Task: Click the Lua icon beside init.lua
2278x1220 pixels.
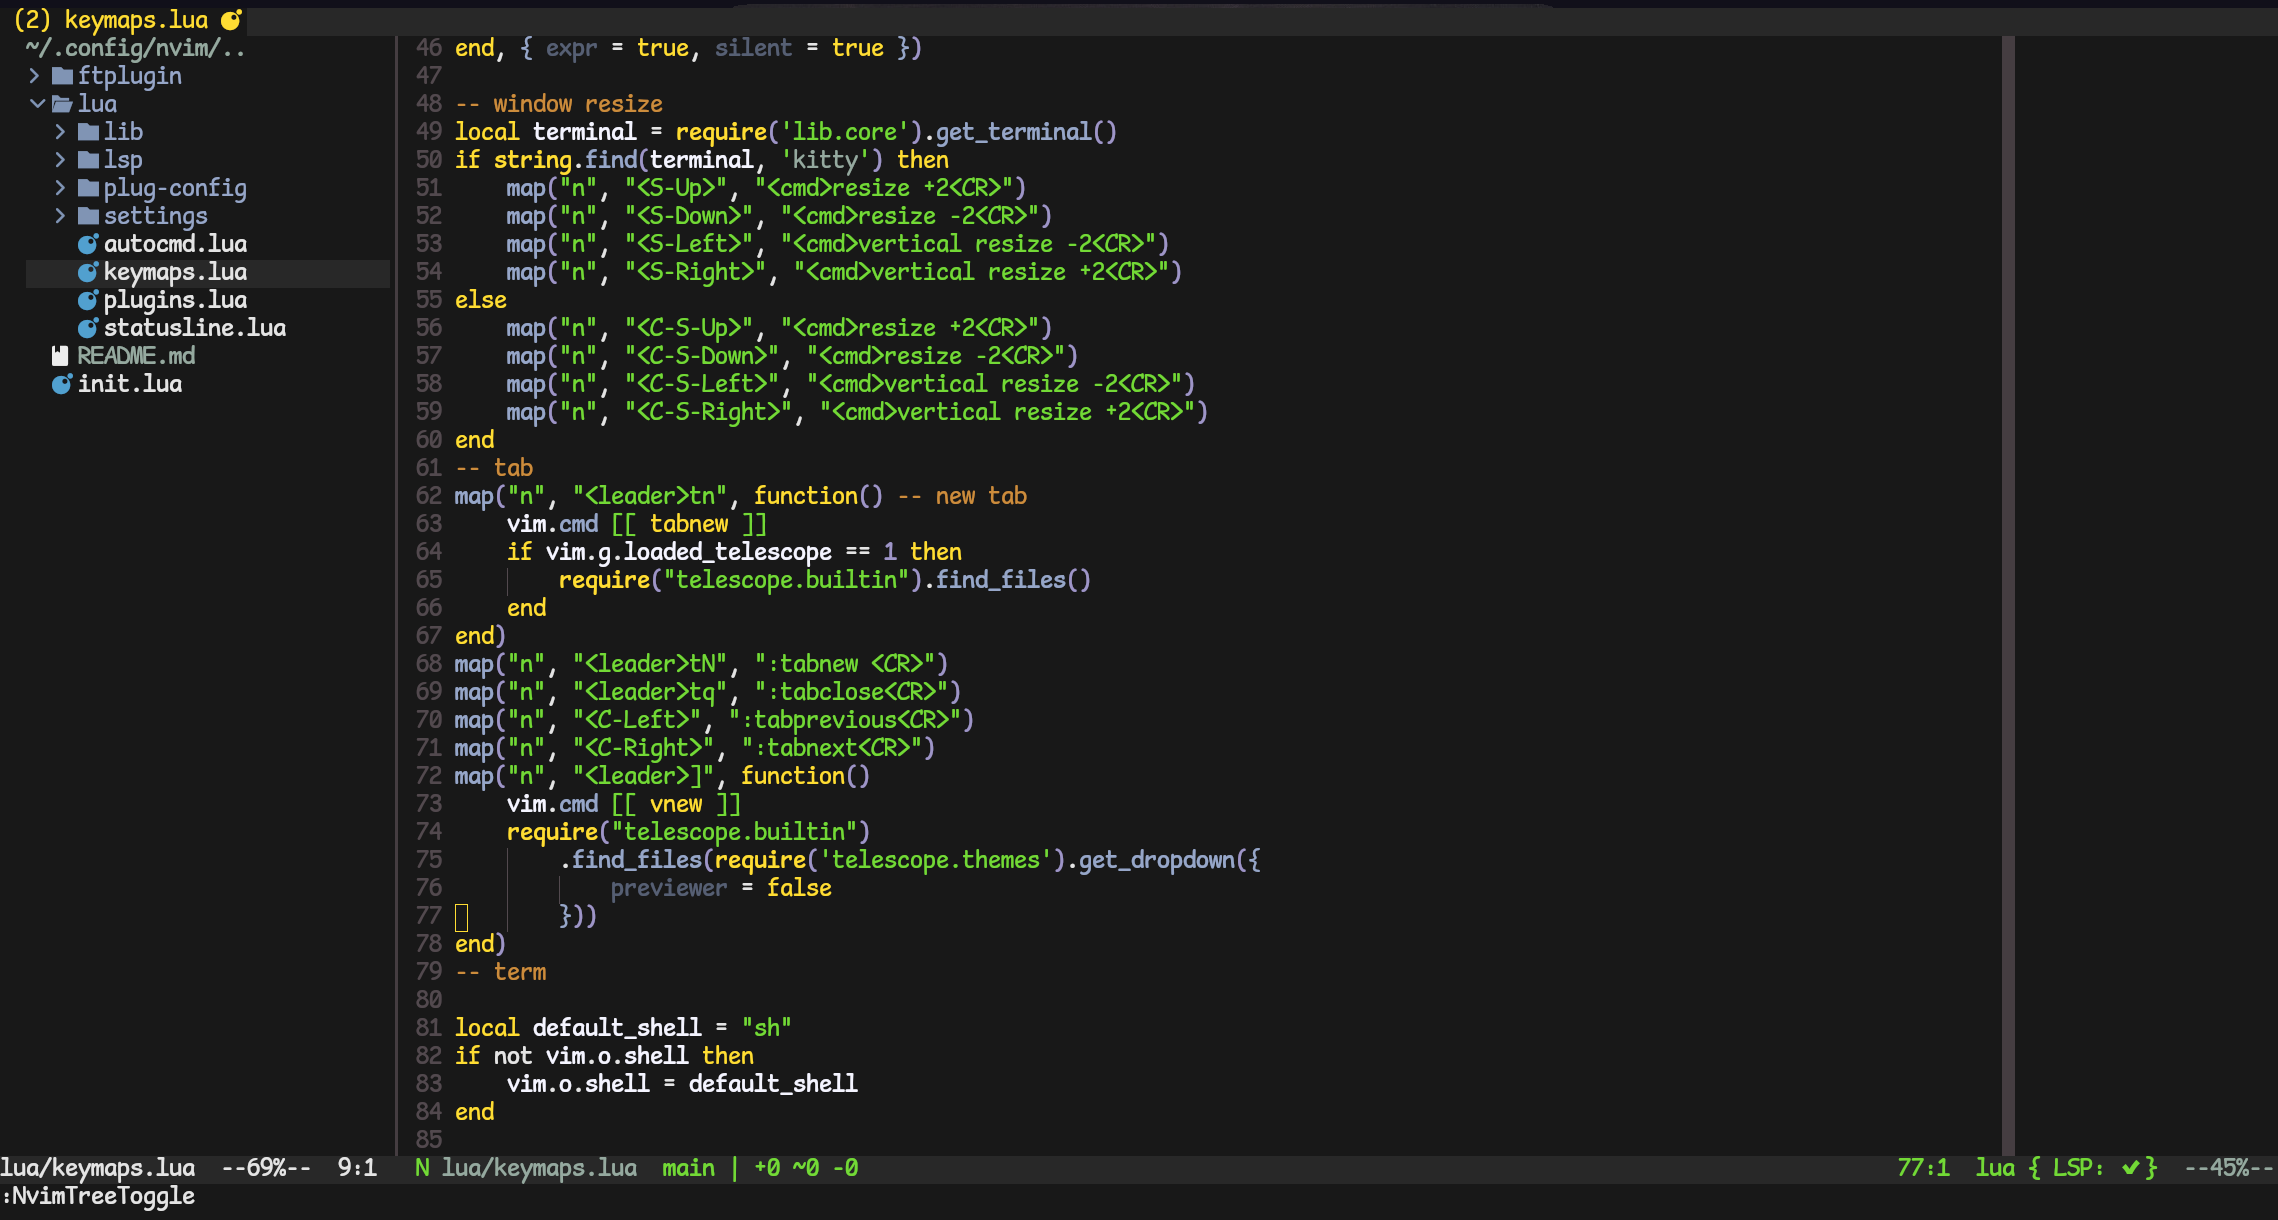Action: [62, 384]
